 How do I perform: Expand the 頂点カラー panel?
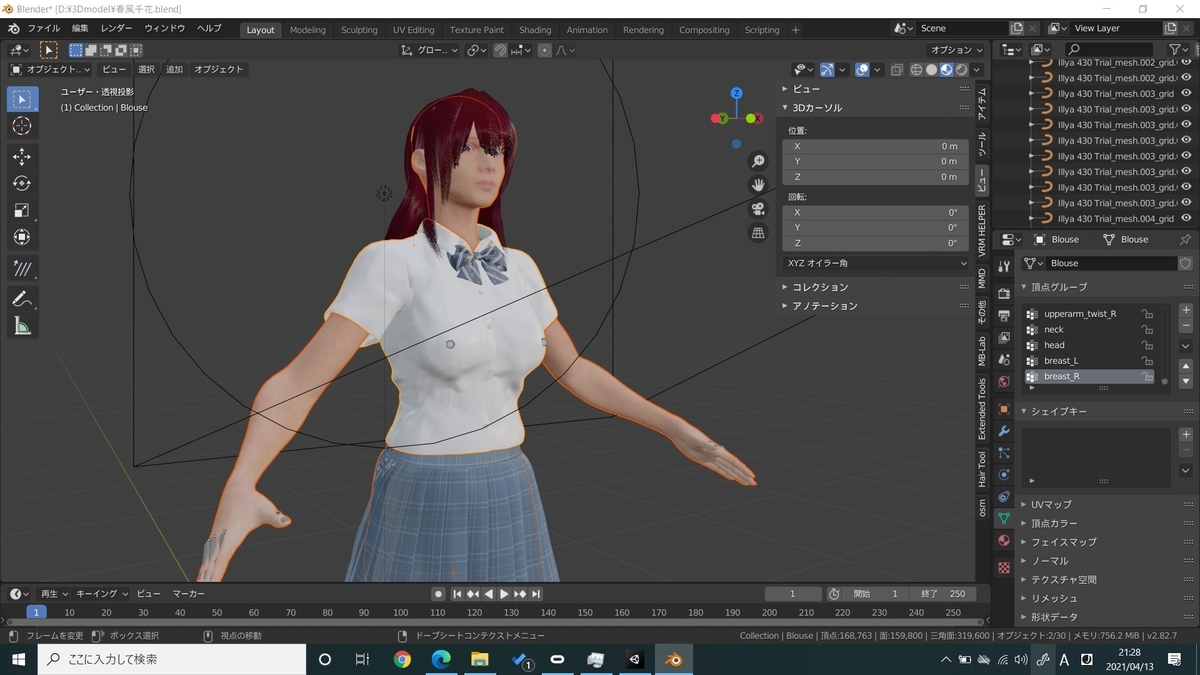(1053, 523)
